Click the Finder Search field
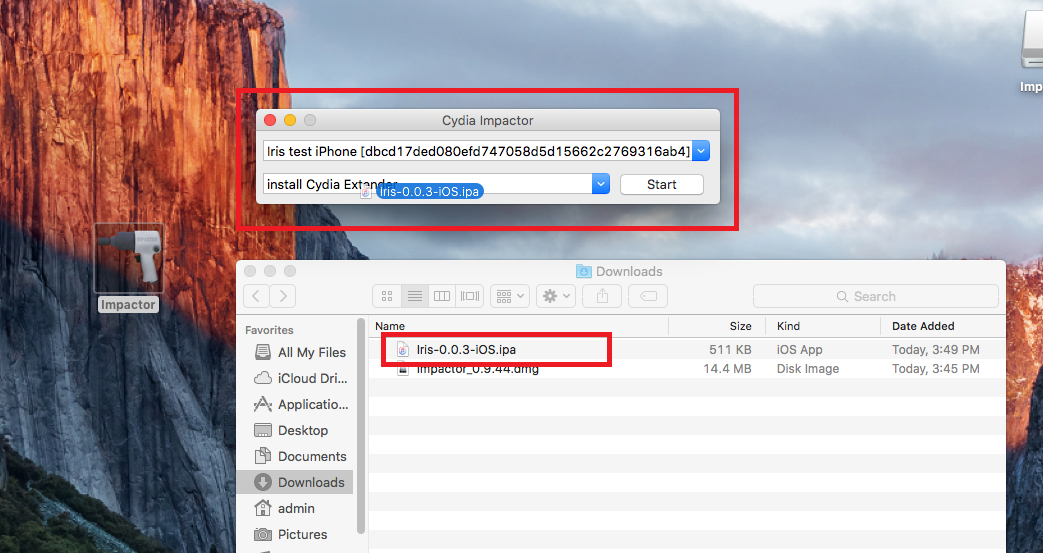 (x=875, y=296)
